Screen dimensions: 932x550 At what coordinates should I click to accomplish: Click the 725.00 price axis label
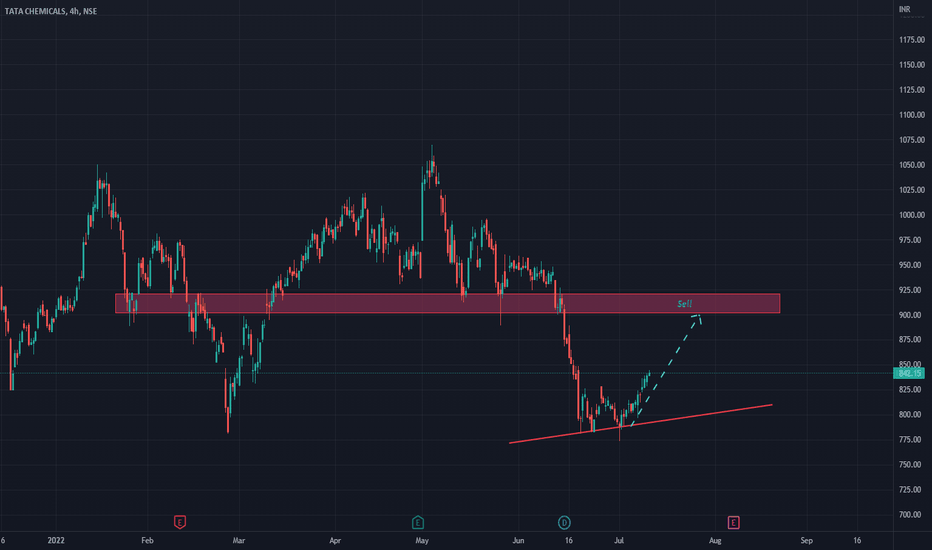912,489
